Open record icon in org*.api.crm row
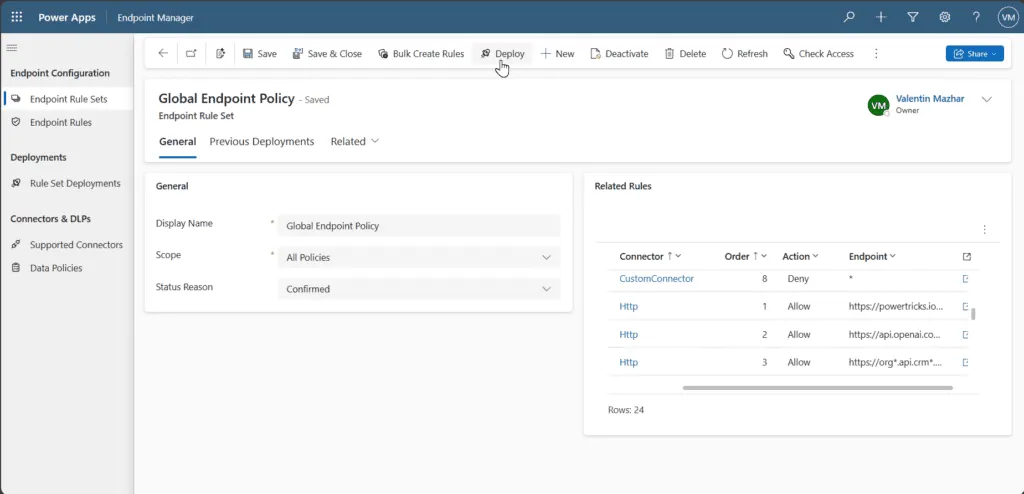 965,363
